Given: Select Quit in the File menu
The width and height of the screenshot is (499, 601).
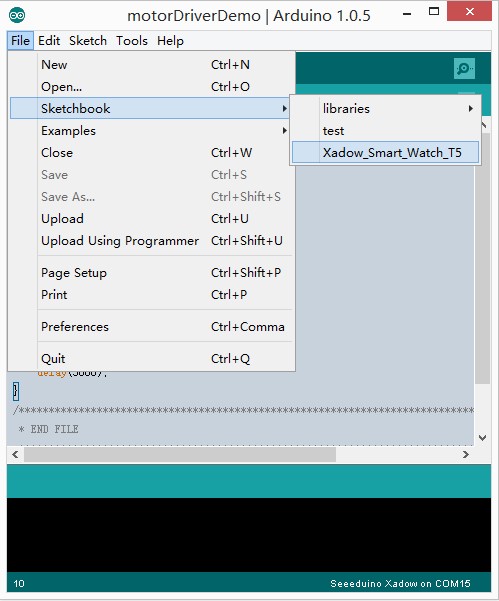Looking at the screenshot, I should pyautogui.click(x=152, y=359).
